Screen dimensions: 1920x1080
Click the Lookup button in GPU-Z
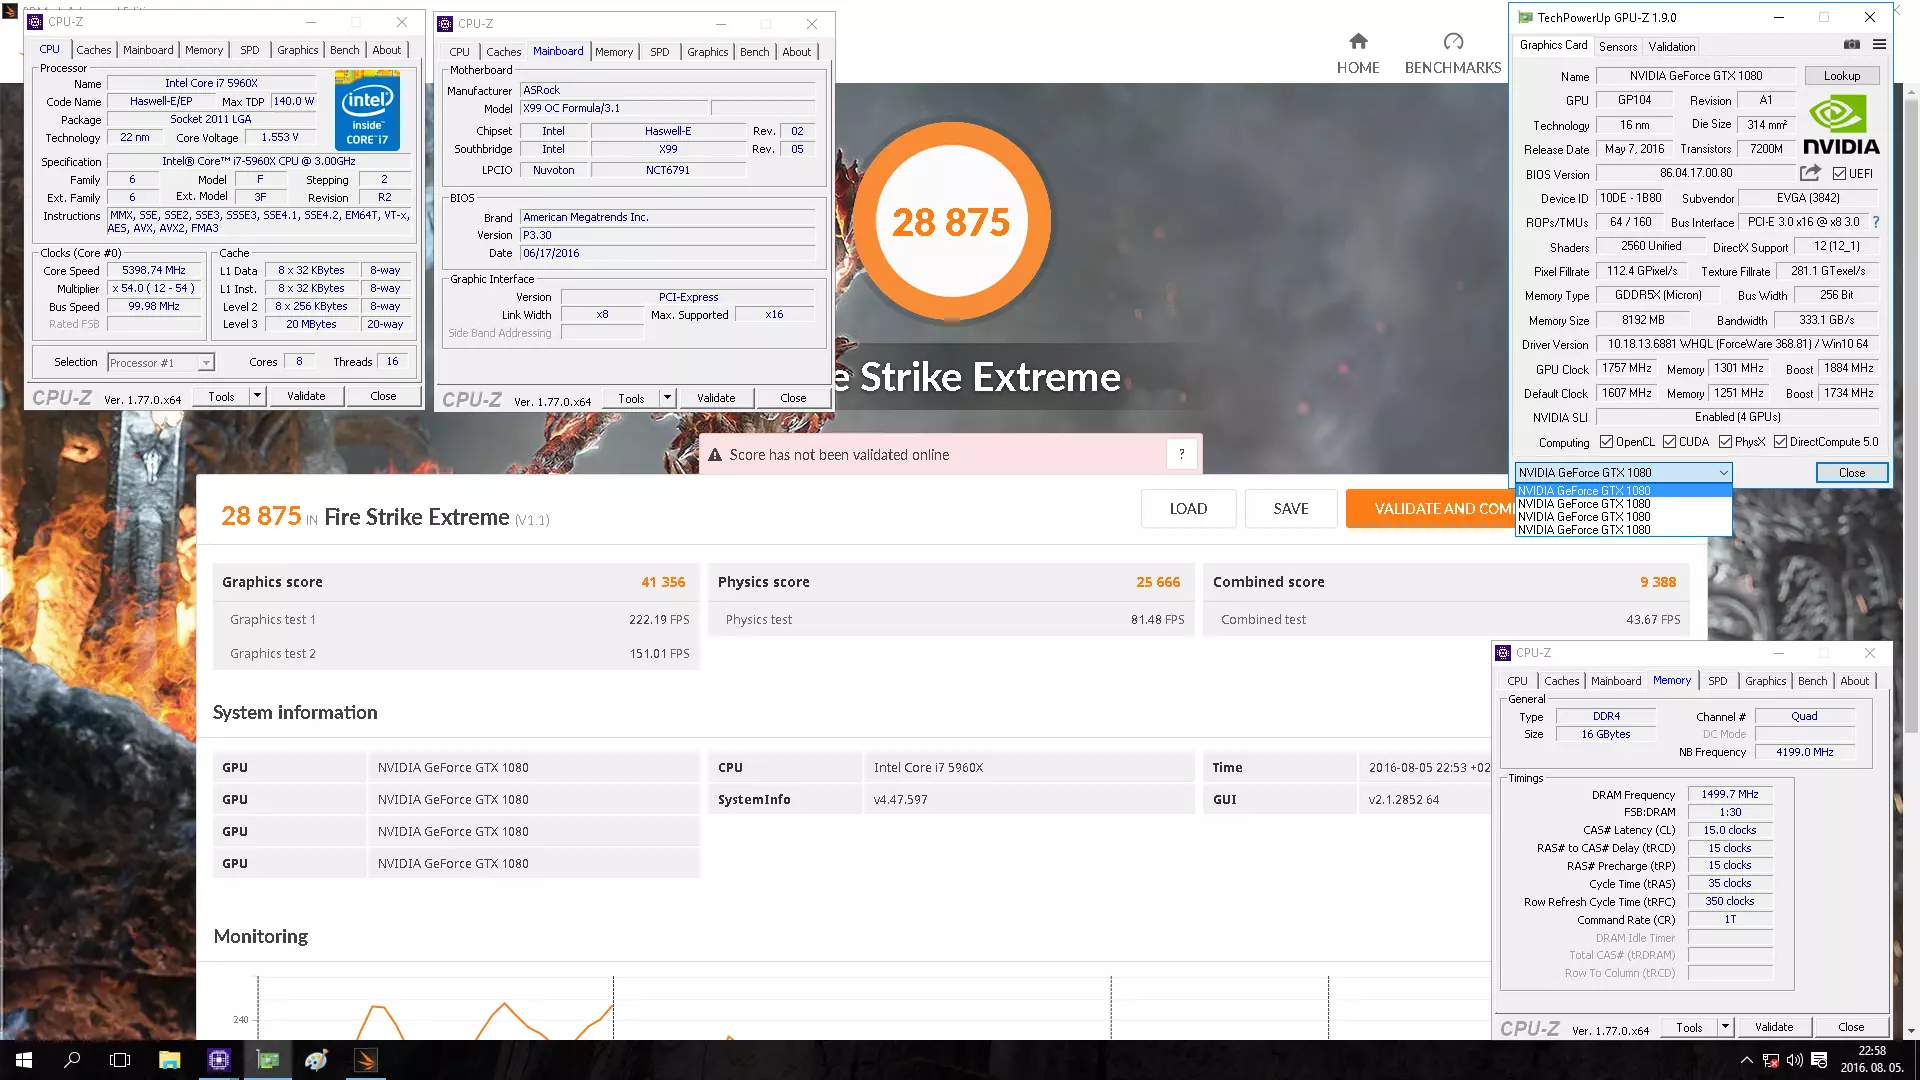coord(1841,76)
